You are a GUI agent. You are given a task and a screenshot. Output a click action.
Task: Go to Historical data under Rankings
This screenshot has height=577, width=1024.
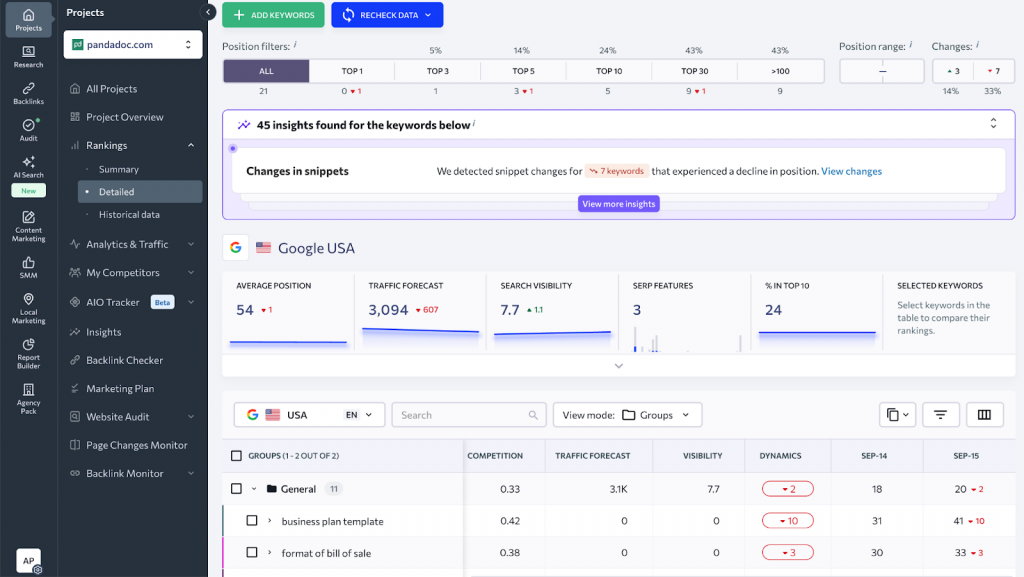tap(129, 214)
